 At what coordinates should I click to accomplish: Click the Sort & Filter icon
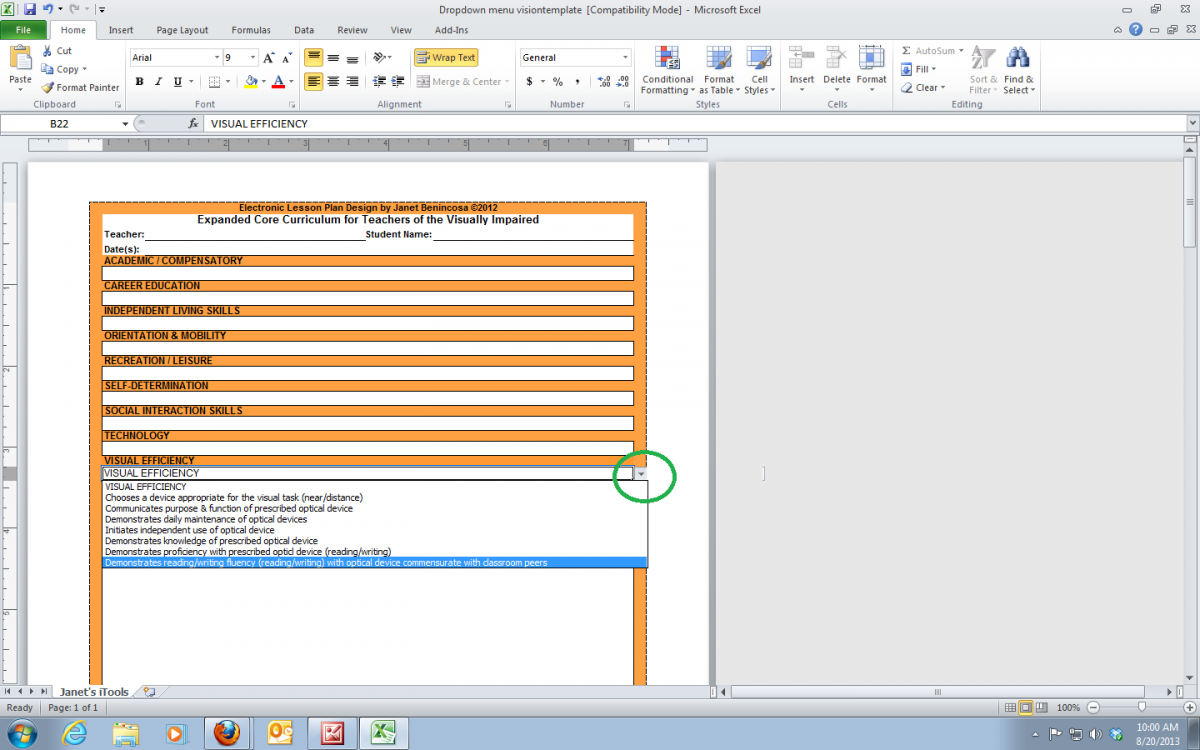pos(981,70)
